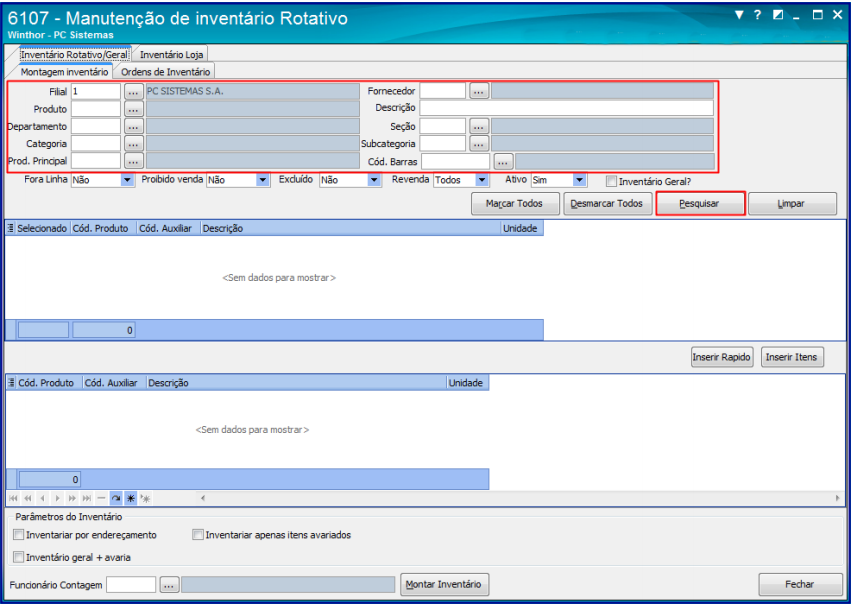Click the curved arrow refresh navigator icon

pos(116,498)
